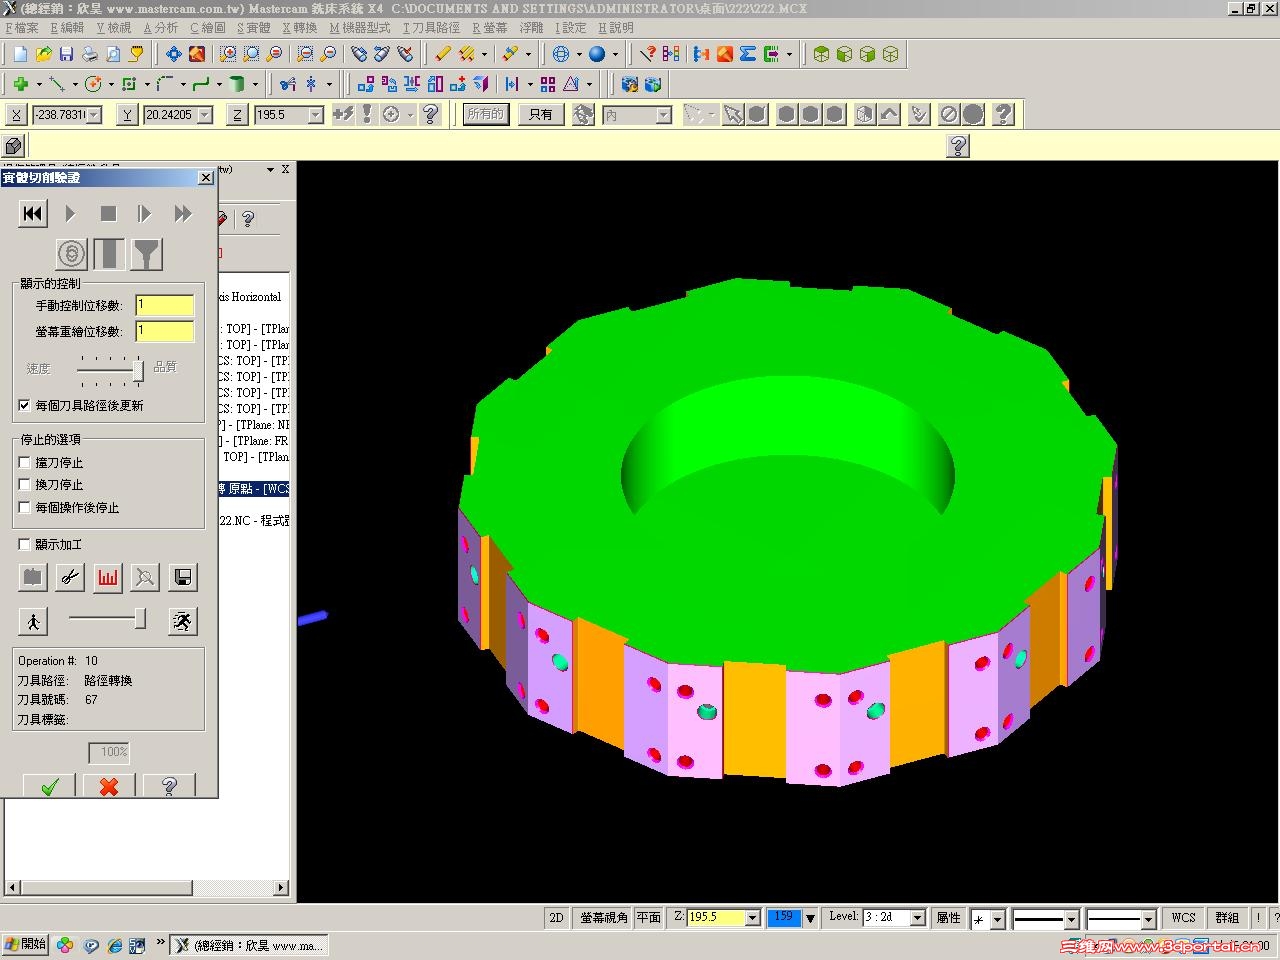This screenshot has width=1280, height=960.
Task: Click the stock configuration icon in verify dialog
Action: coord(33,577)
